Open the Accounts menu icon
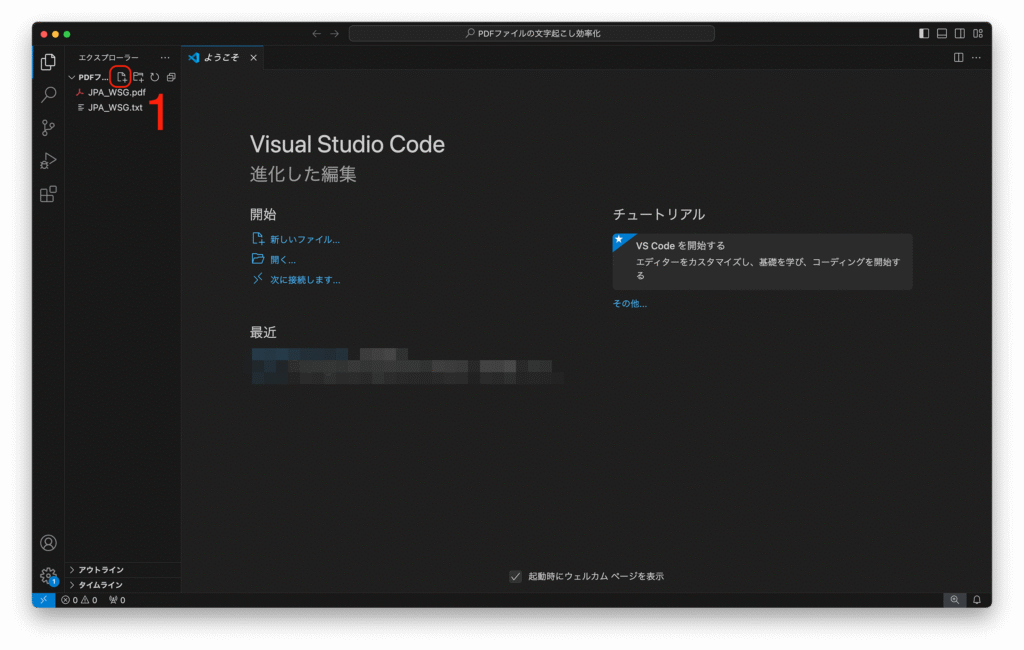 click(48, 543)
